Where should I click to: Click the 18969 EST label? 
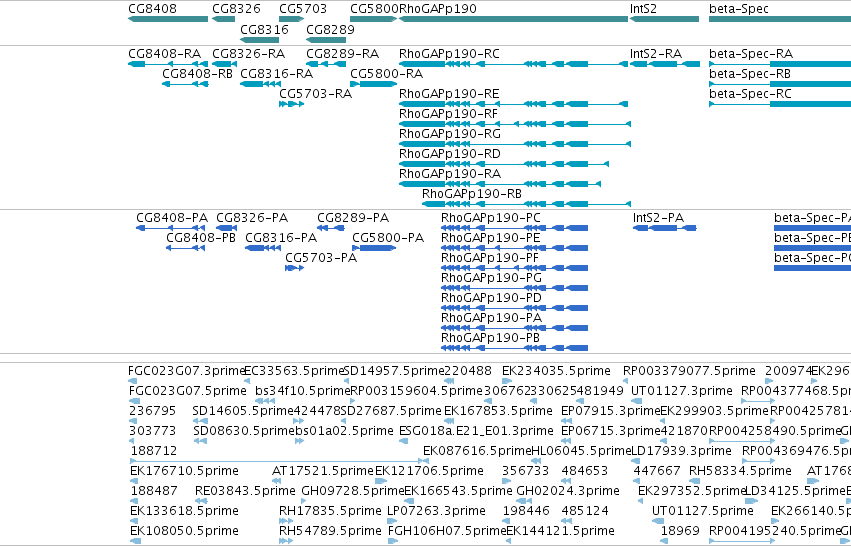pos(680,532)
